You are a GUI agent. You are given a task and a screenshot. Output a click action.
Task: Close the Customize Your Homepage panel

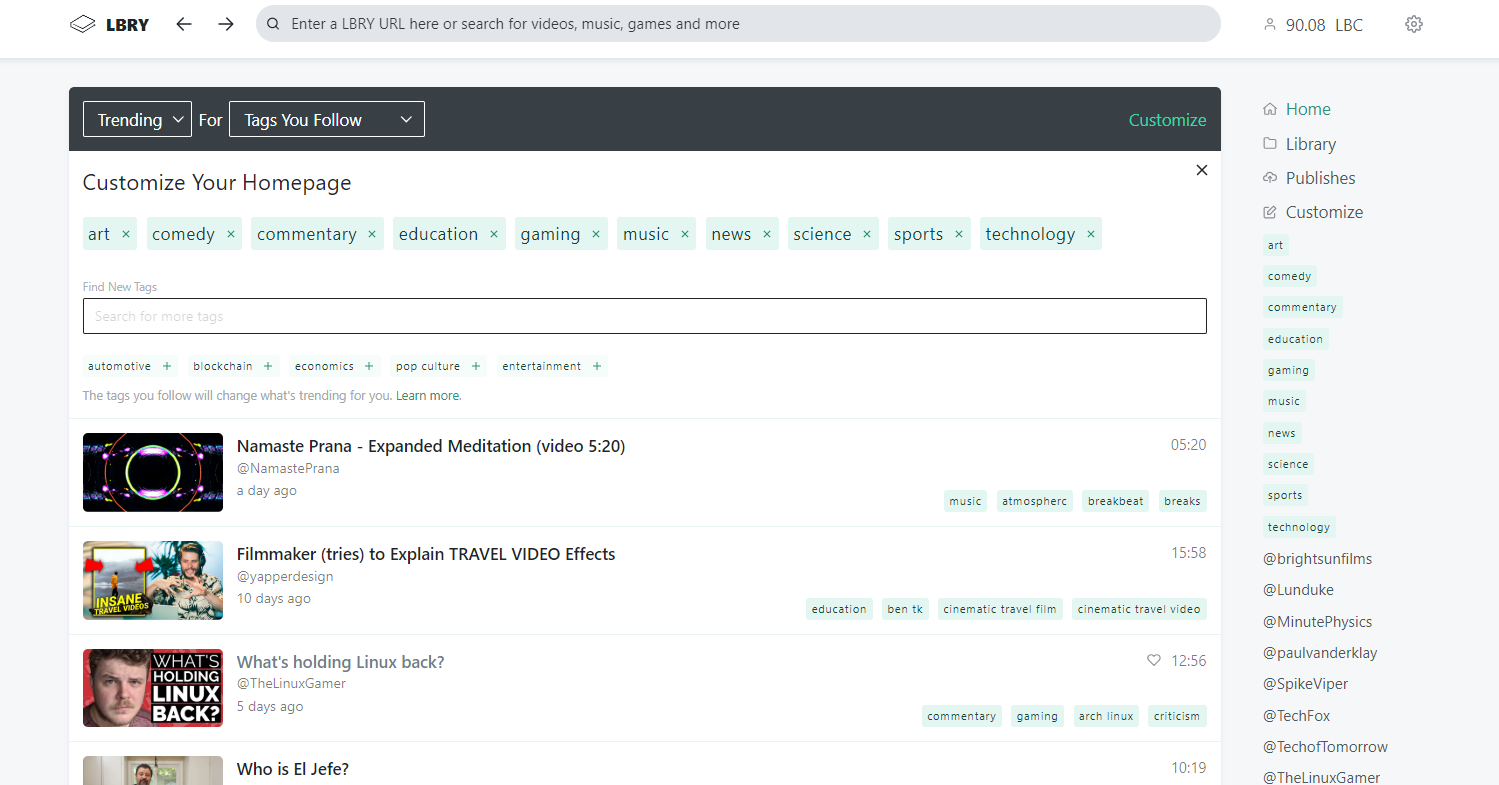click(1202, 170)
